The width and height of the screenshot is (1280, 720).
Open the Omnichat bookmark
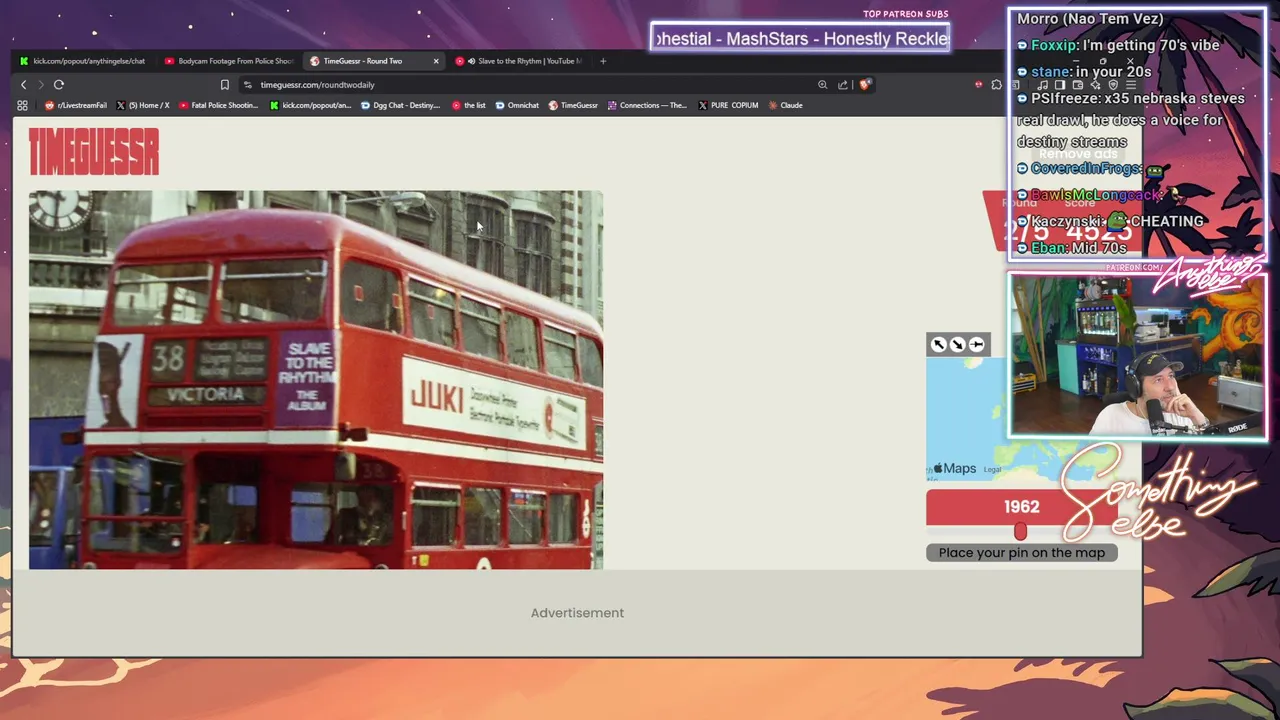tap(517, 105)
